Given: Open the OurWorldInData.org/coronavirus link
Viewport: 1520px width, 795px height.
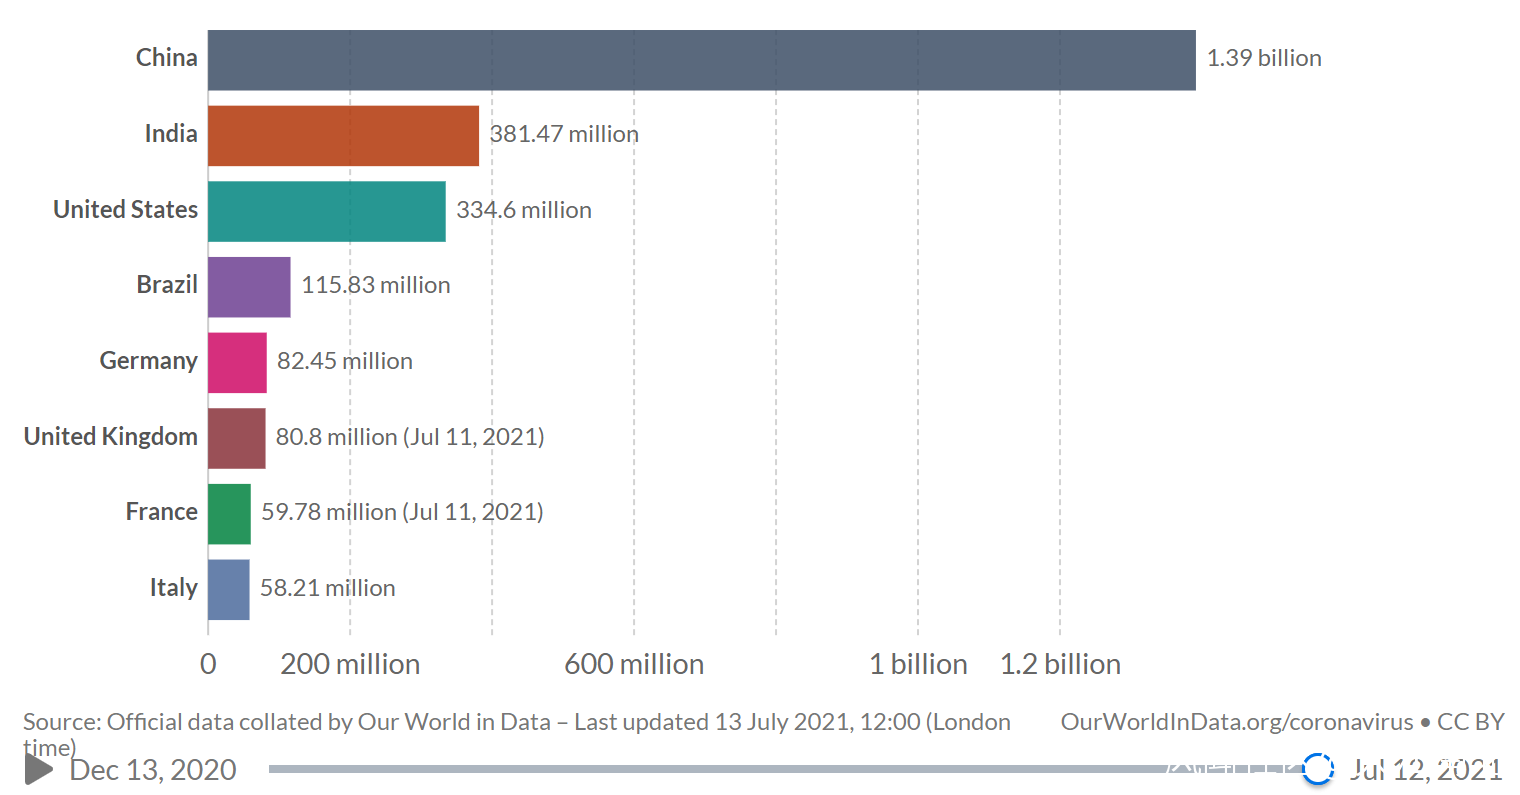Looking at the screenshot, I should point(1237,722).
